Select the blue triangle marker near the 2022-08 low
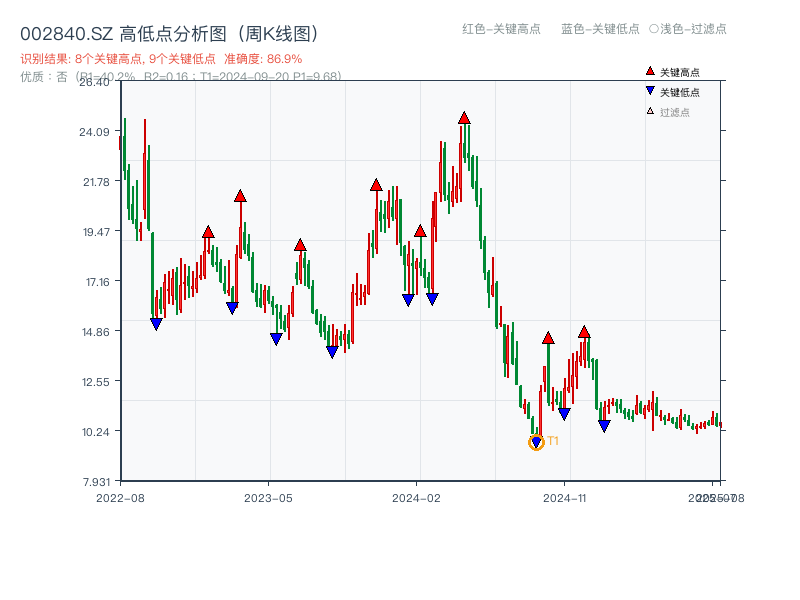800x600 pixels. [156, 322]
